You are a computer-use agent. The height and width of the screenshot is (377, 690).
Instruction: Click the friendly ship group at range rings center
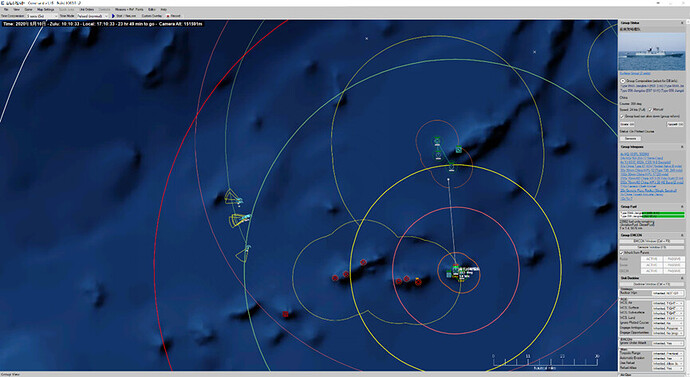tap(457, 273)
